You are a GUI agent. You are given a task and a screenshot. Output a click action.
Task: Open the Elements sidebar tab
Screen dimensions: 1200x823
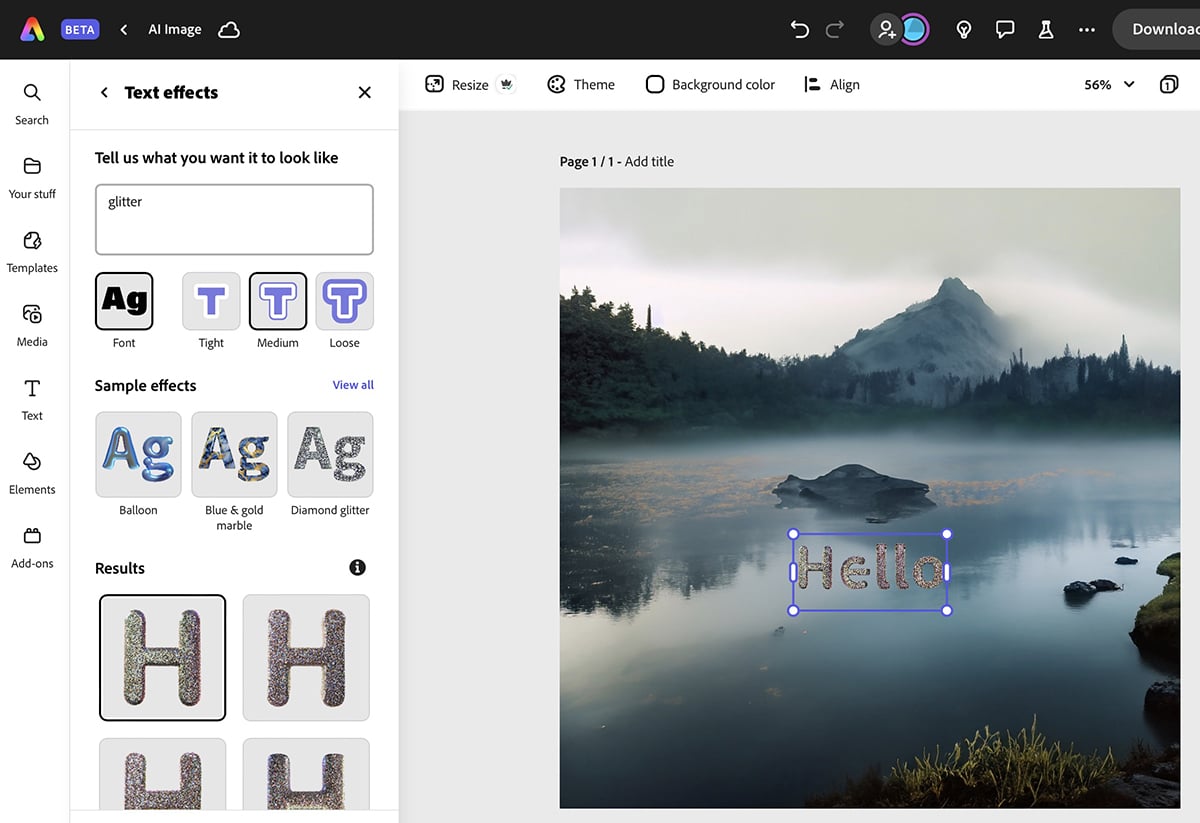click(32, 473)
